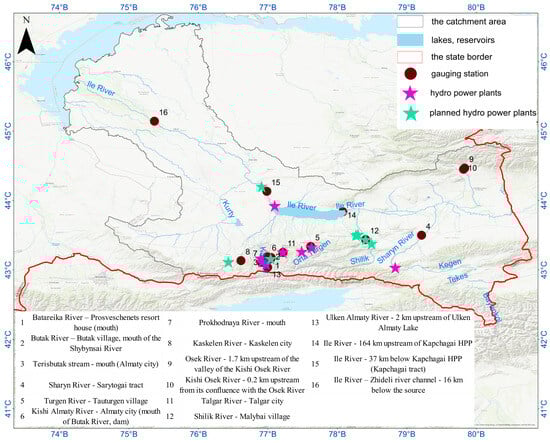Click teal star west of station 8
550x443 pixels.
click(x=228, y=262)
